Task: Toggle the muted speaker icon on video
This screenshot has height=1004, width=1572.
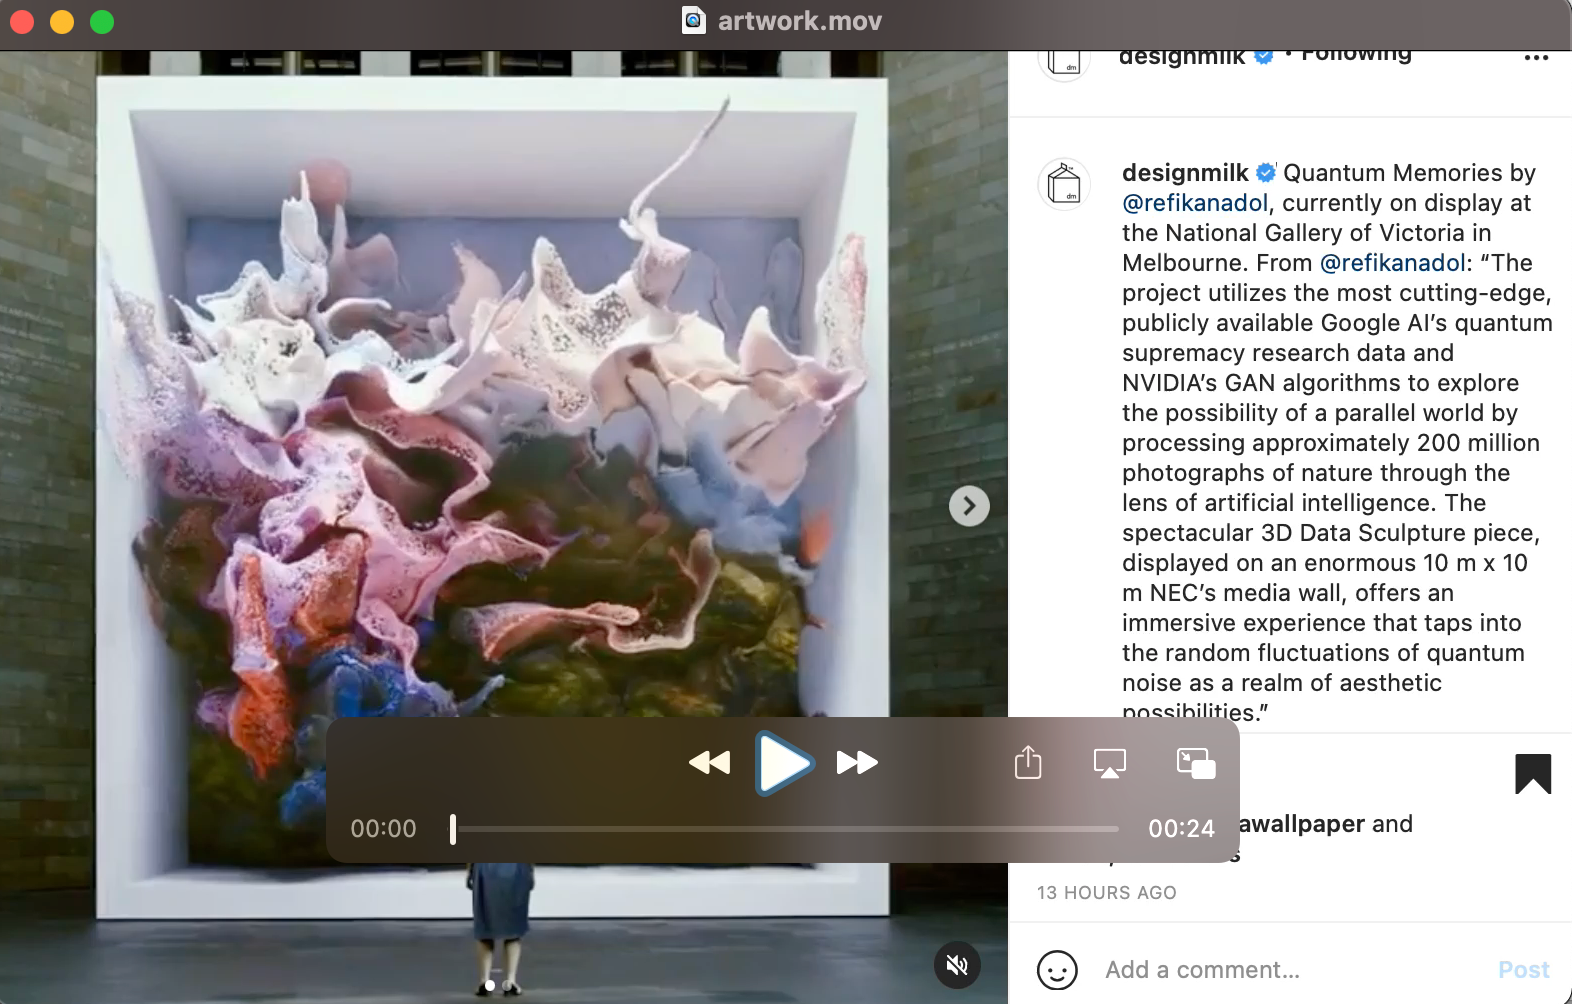Action: (x=957, y=965)
